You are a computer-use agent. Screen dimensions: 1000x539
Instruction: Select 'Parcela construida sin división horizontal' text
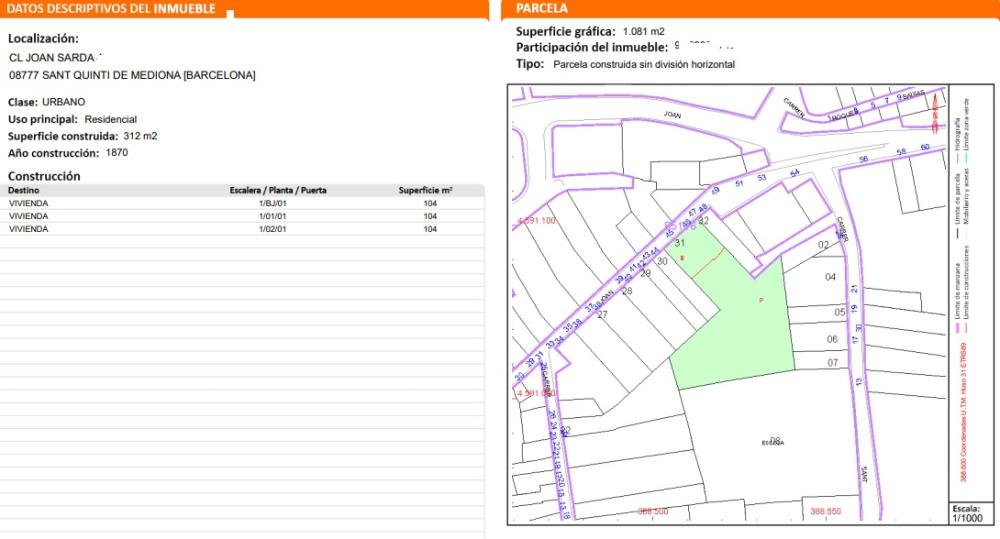[644, 64]
